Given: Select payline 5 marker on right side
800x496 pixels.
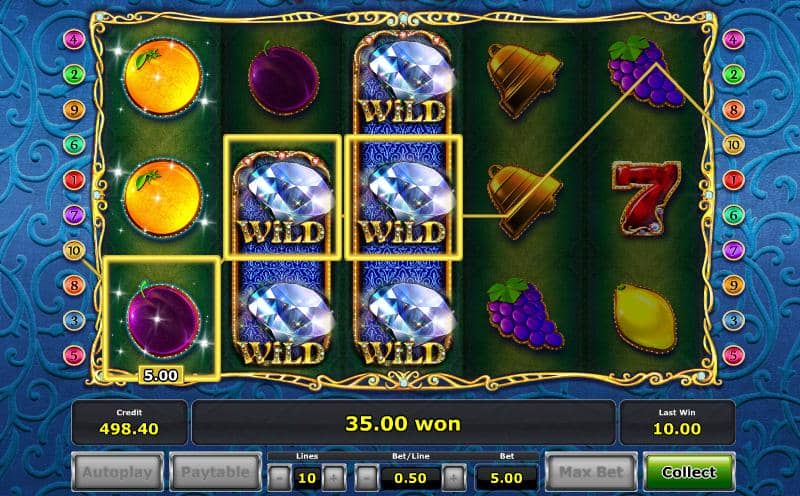Looking at the screenshot, I should coord(733,355).
